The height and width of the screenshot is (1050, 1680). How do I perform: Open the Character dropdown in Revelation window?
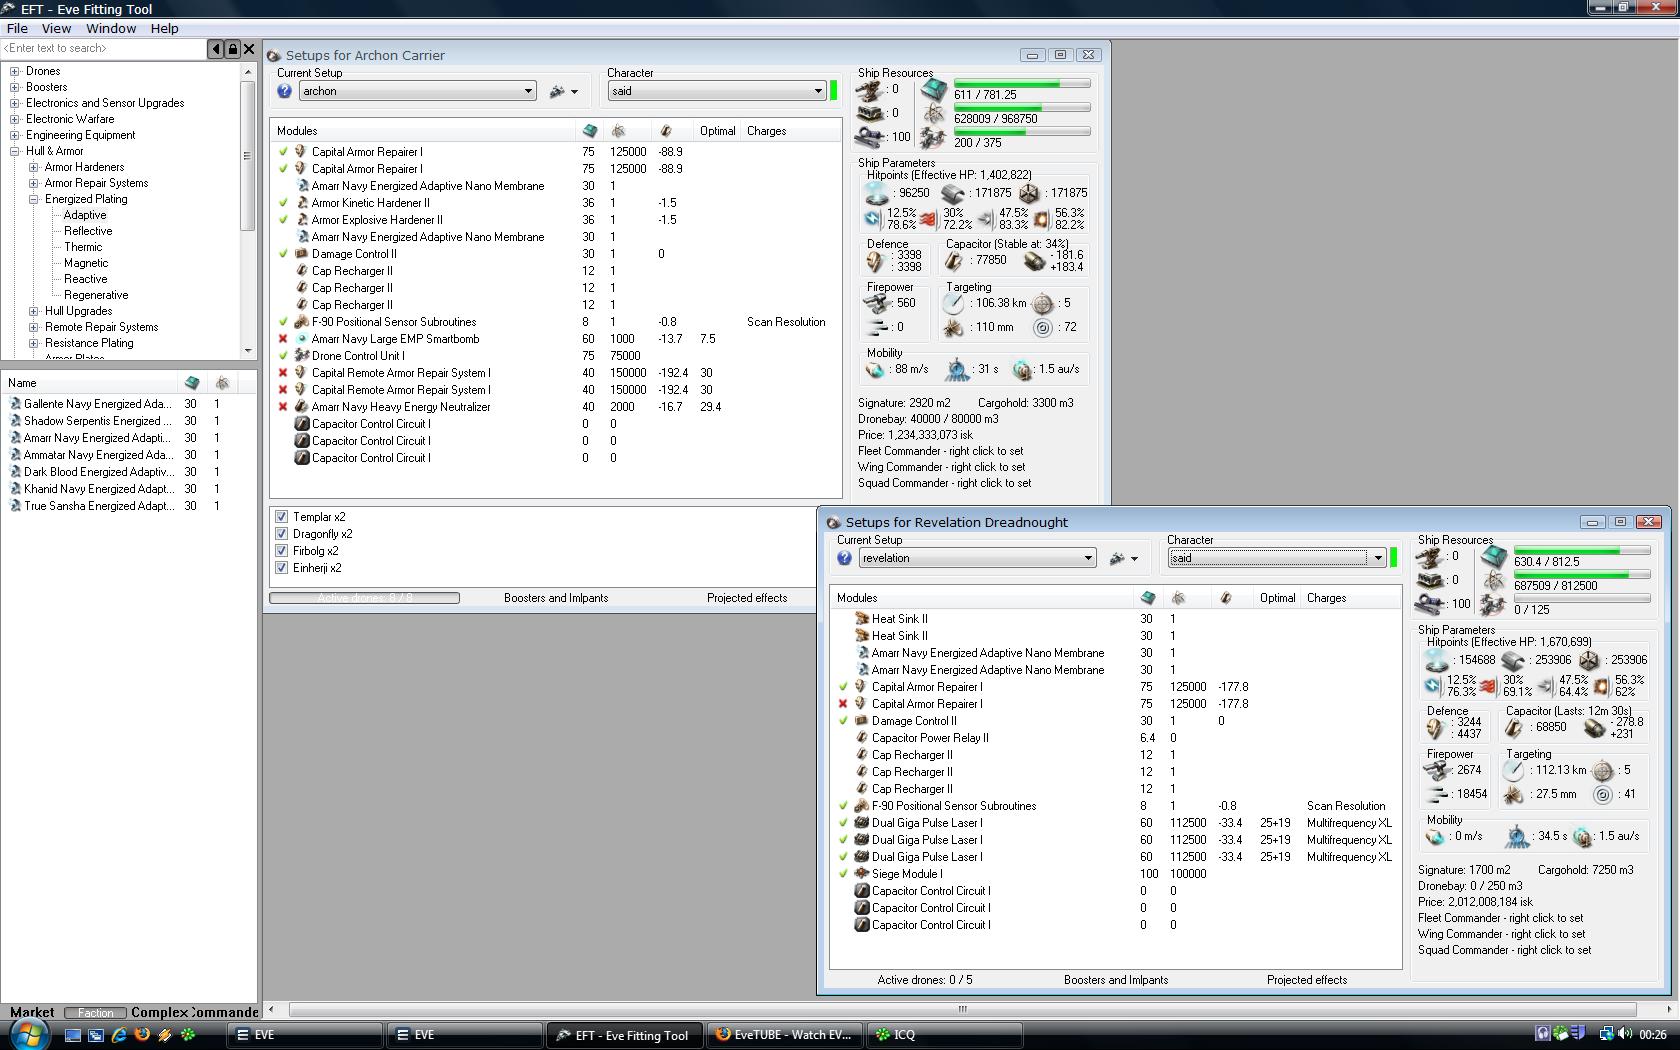pos(1378,558)
